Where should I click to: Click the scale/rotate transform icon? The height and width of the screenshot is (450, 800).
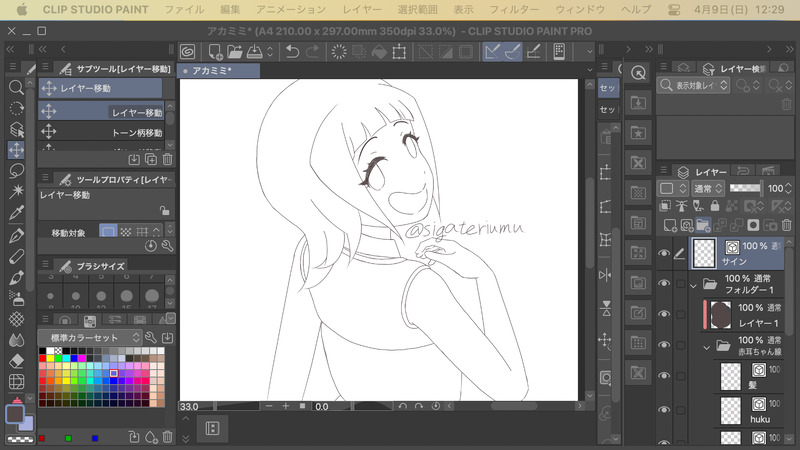tap(399, 52)
